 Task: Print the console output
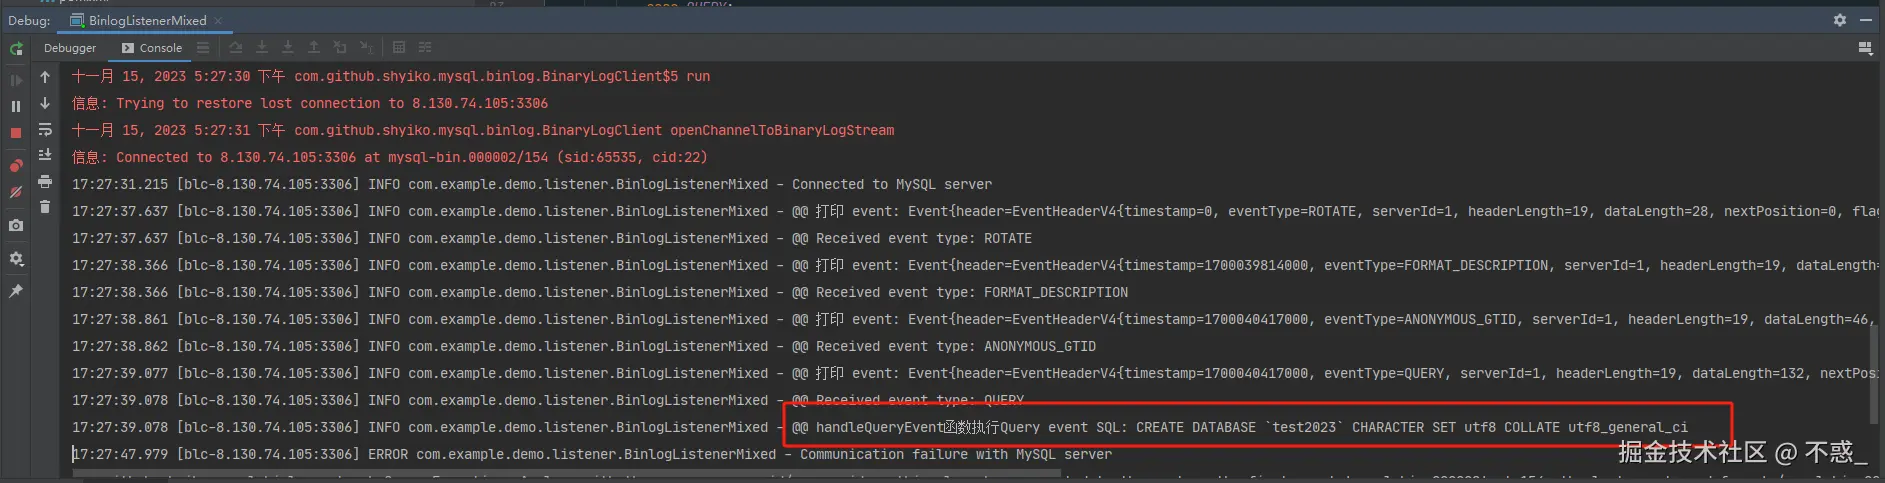click(45, 181)
